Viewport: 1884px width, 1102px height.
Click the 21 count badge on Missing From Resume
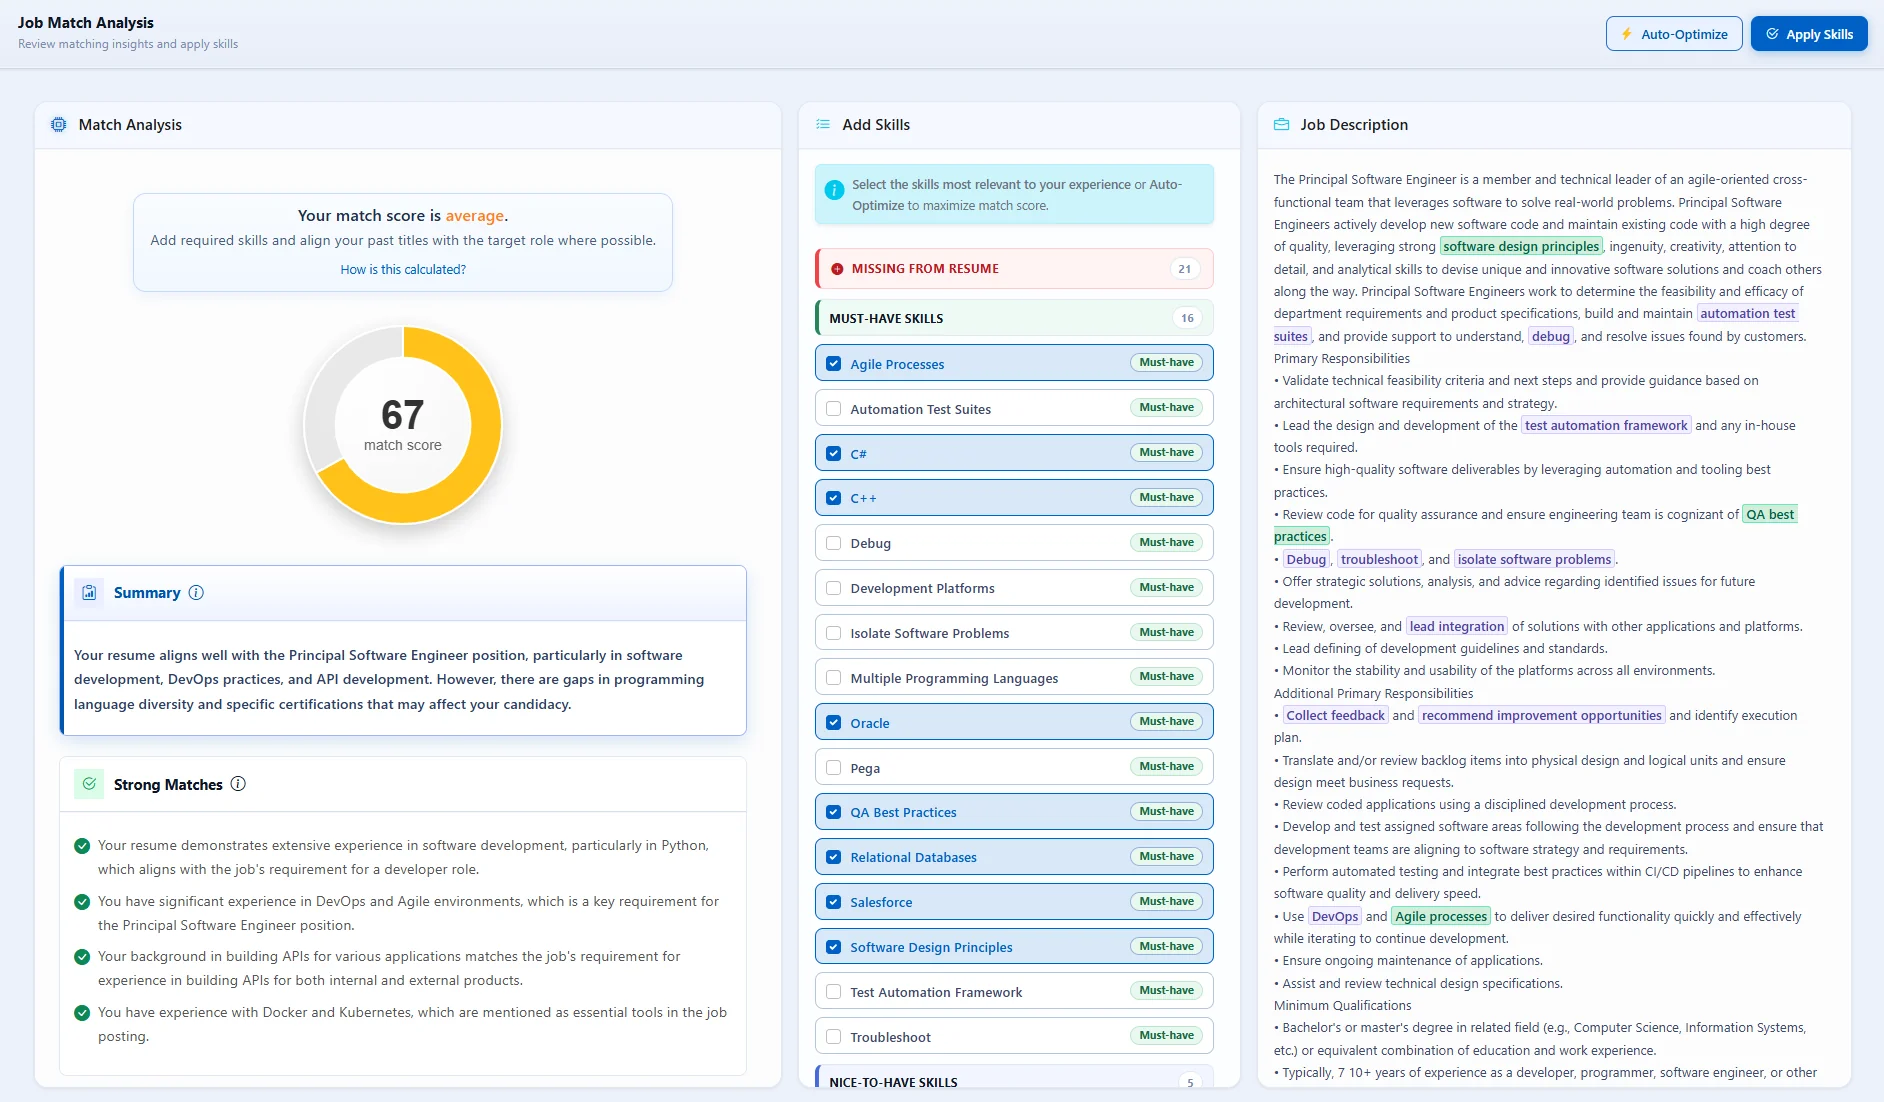click(1185, 269)
